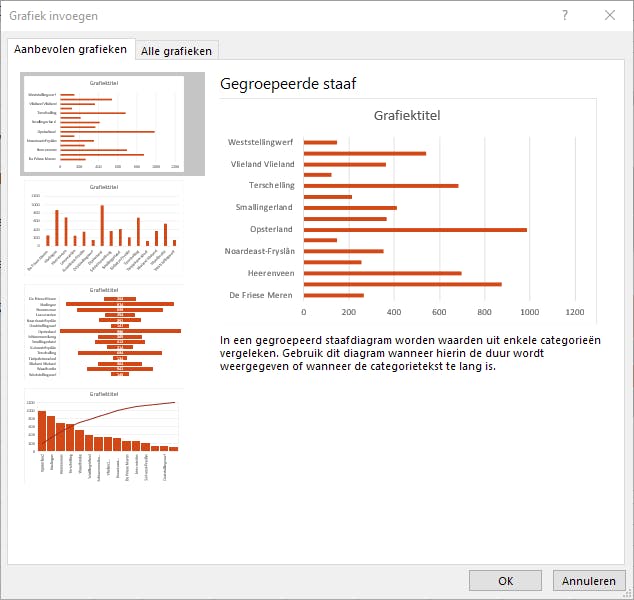Click the Opsterland axis label

[271, 229]
